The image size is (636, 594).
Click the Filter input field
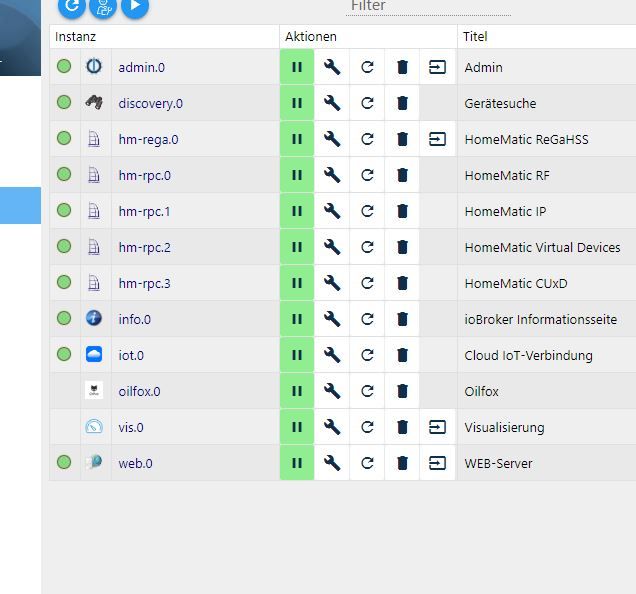pyautogui.click(x=428, y=7)
